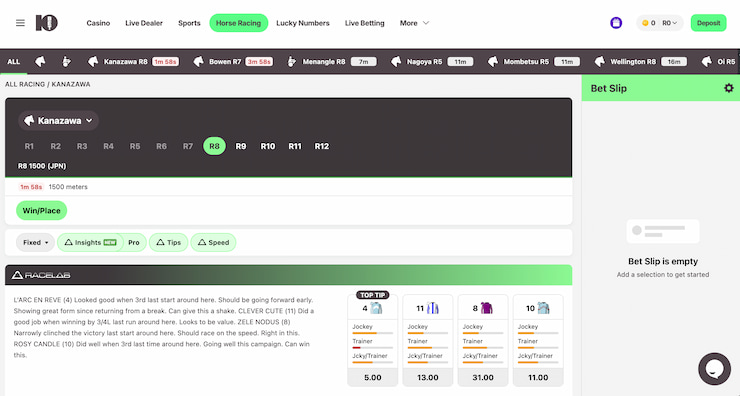Go to Live Betting
This screenshot has width=740, height=396.
point(364,23)
